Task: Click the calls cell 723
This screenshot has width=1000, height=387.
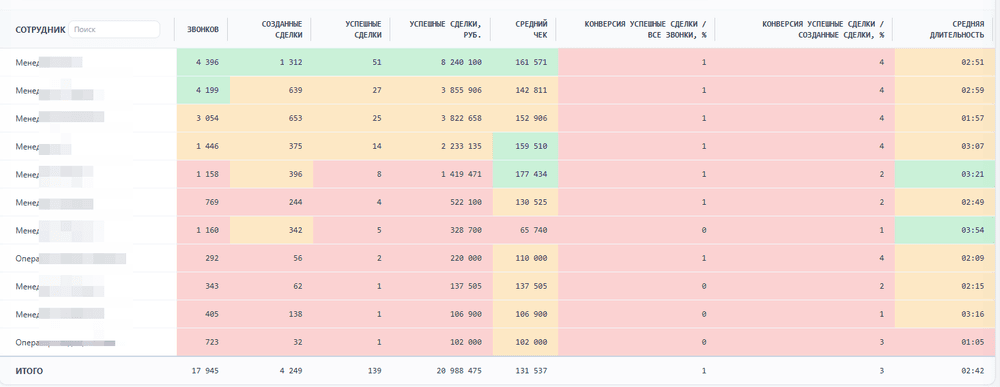Action: pyautogui.click(x=203, y=342)
